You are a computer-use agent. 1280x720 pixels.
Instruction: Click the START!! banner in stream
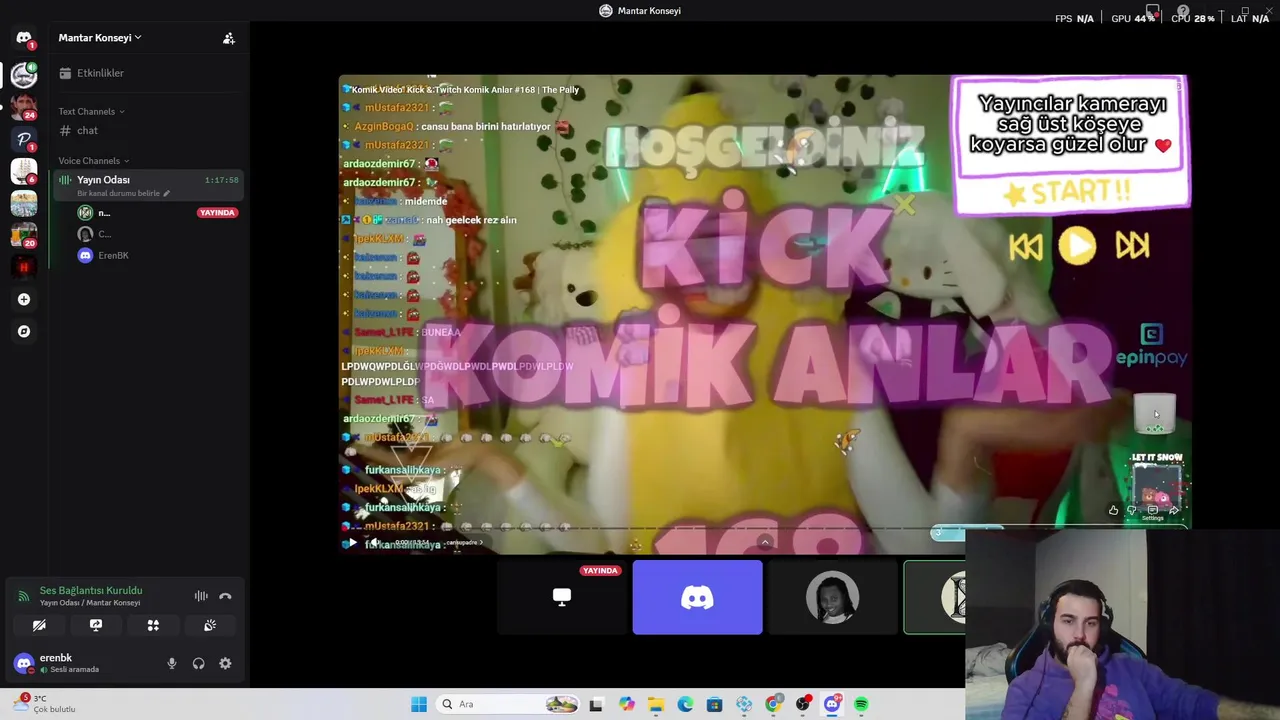pyautogui.click(x=1068, y=191)
